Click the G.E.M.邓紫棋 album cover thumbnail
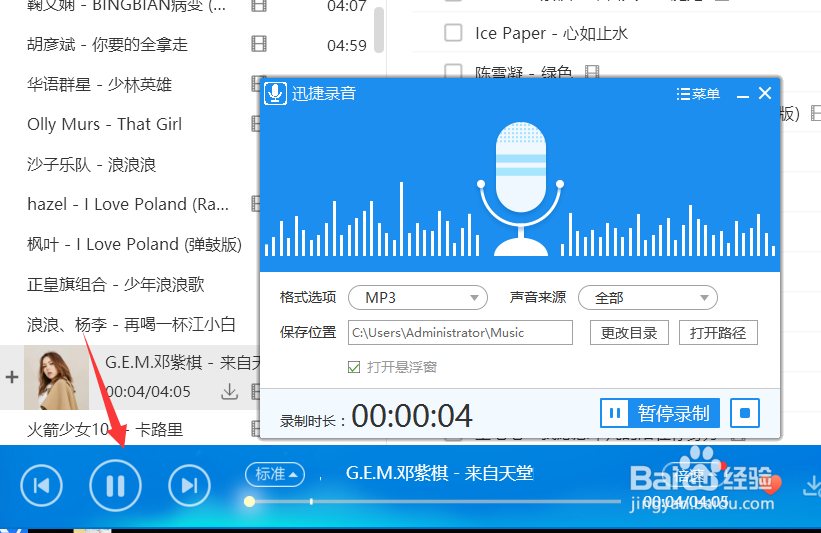Screen dimensions: 821x533 click(x=57, y=377)
